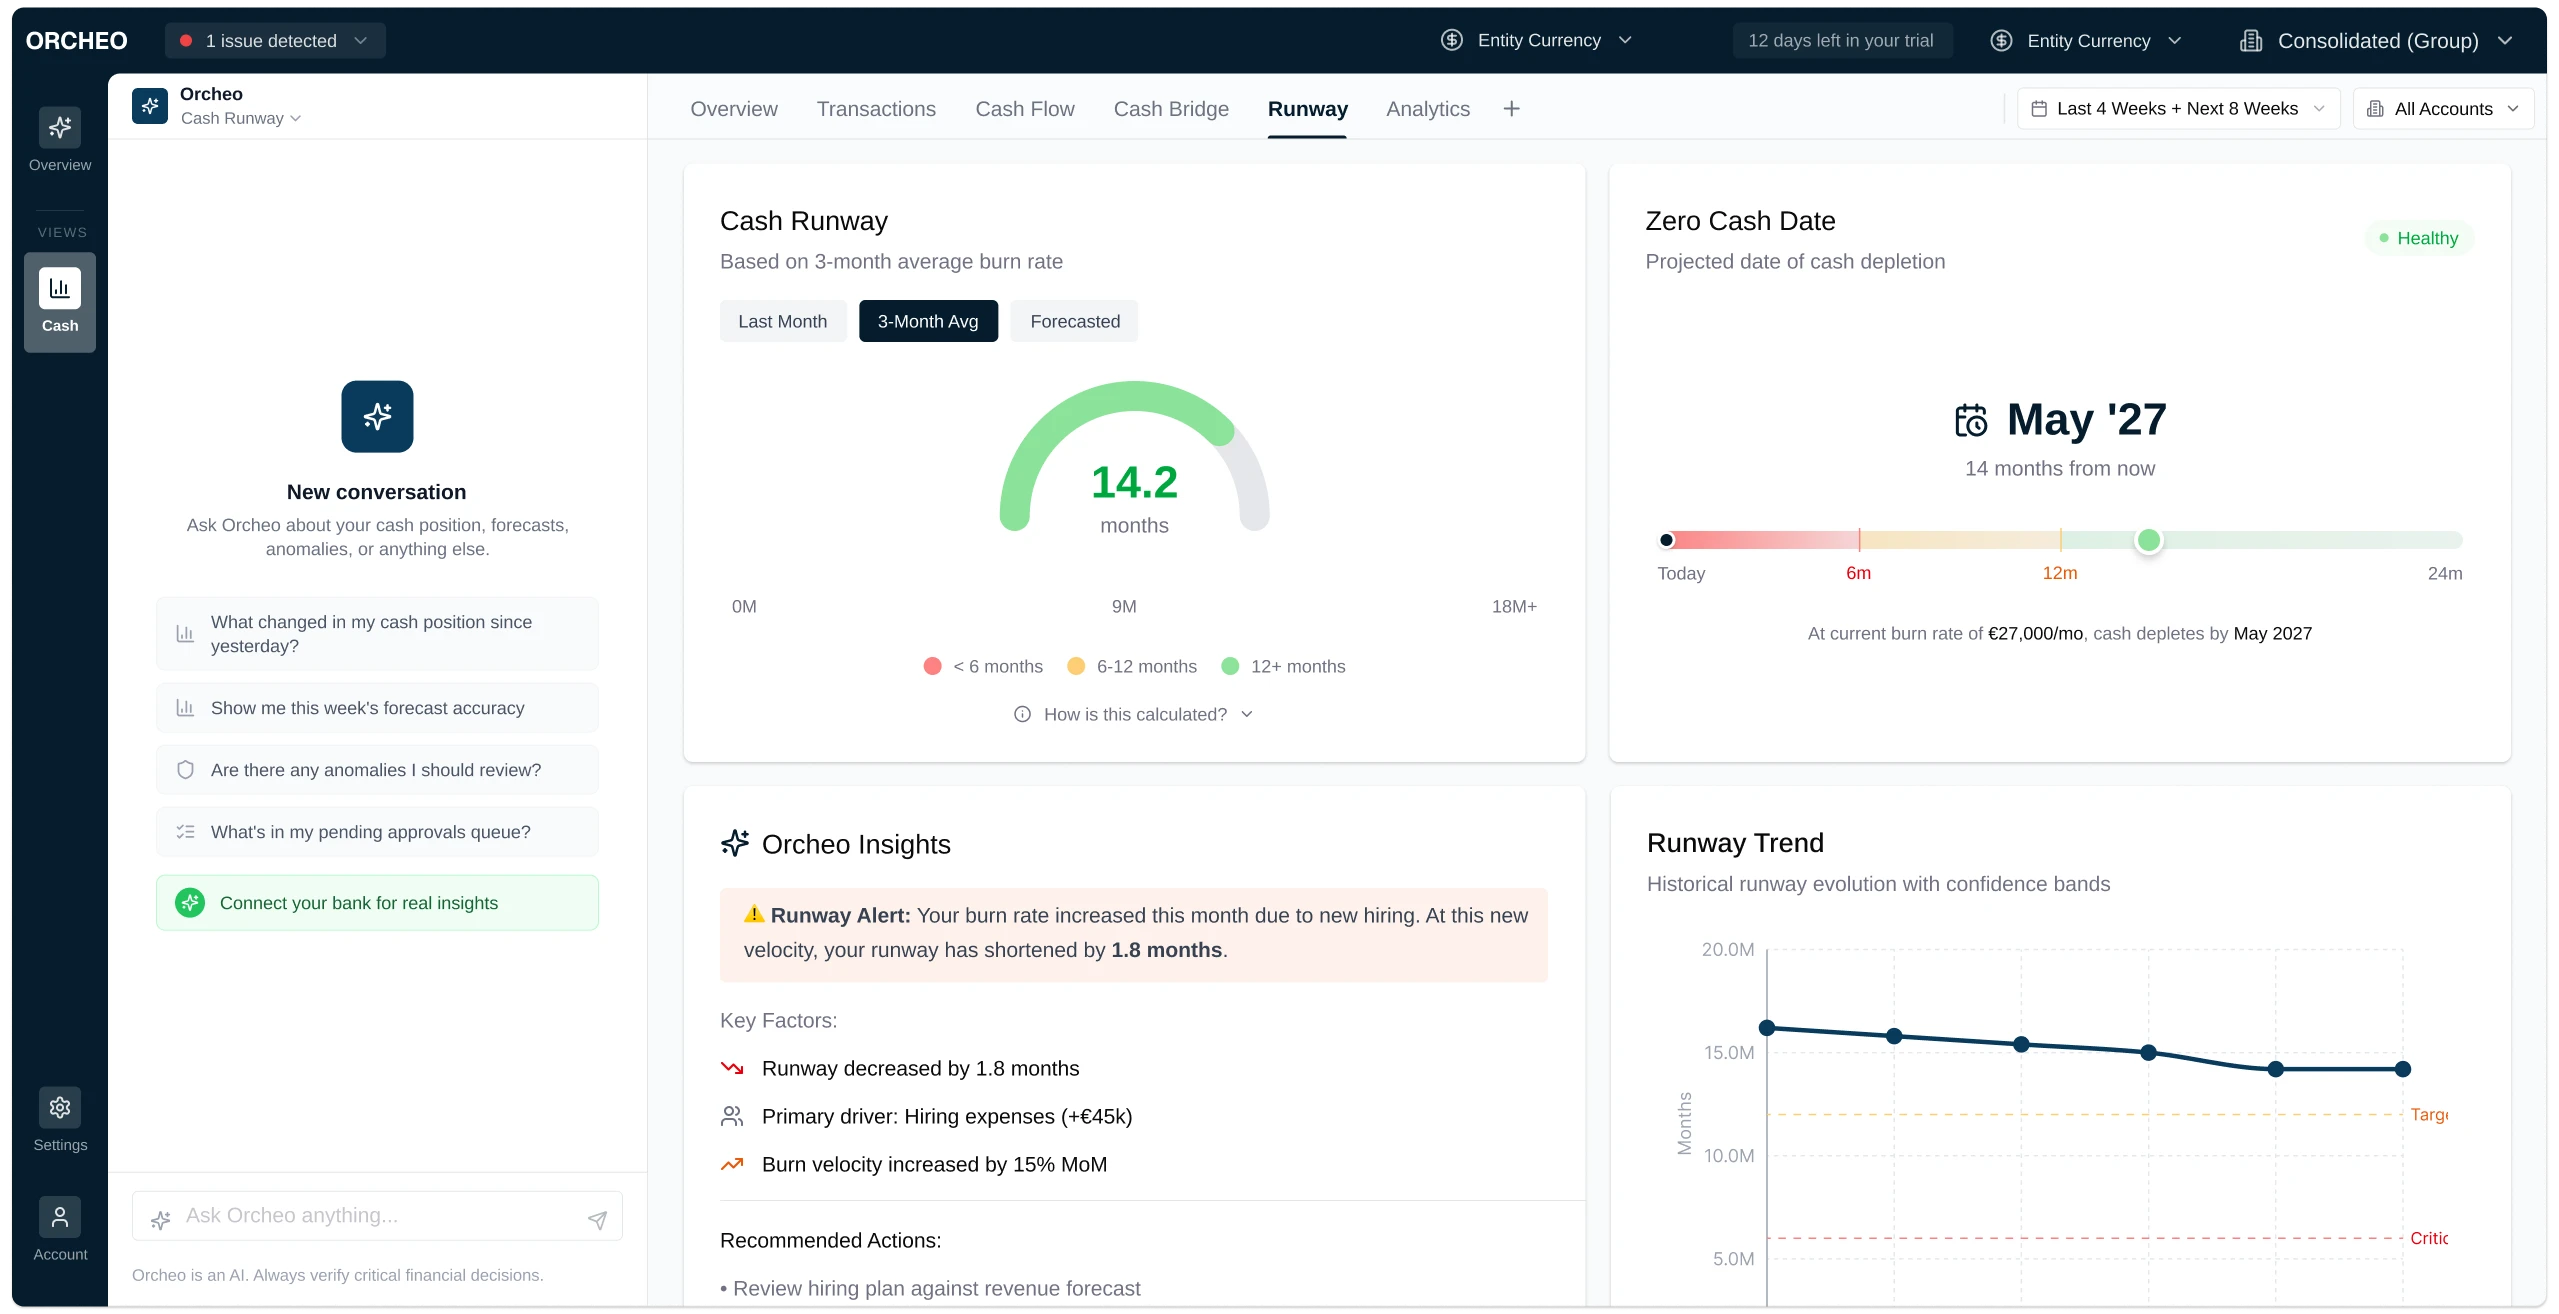Viewport: 2559px width, 1314px height.
Task: Click the shield icon on anomalies suggestion
Action: 185,770
